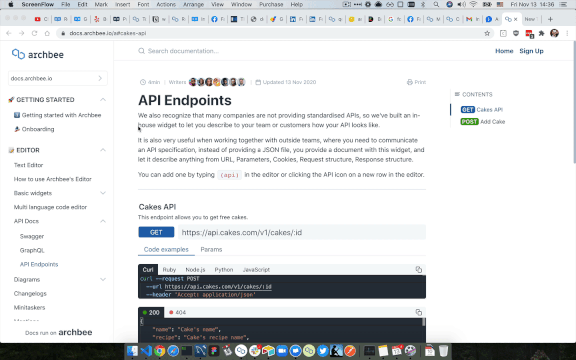Screen dimensions: 576x360
Task: Switch to the Params tab
Action: pyautogui.click(x=211, y=249)
